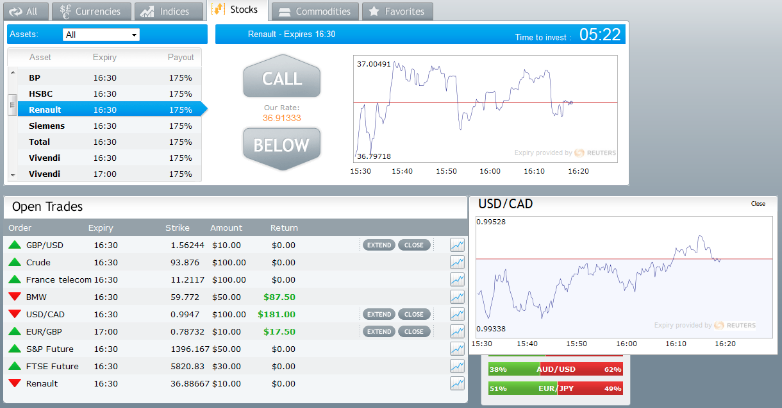The image size is (782, 408).
Task: Click the Renault price chart
Action: [x=485, y=109]
